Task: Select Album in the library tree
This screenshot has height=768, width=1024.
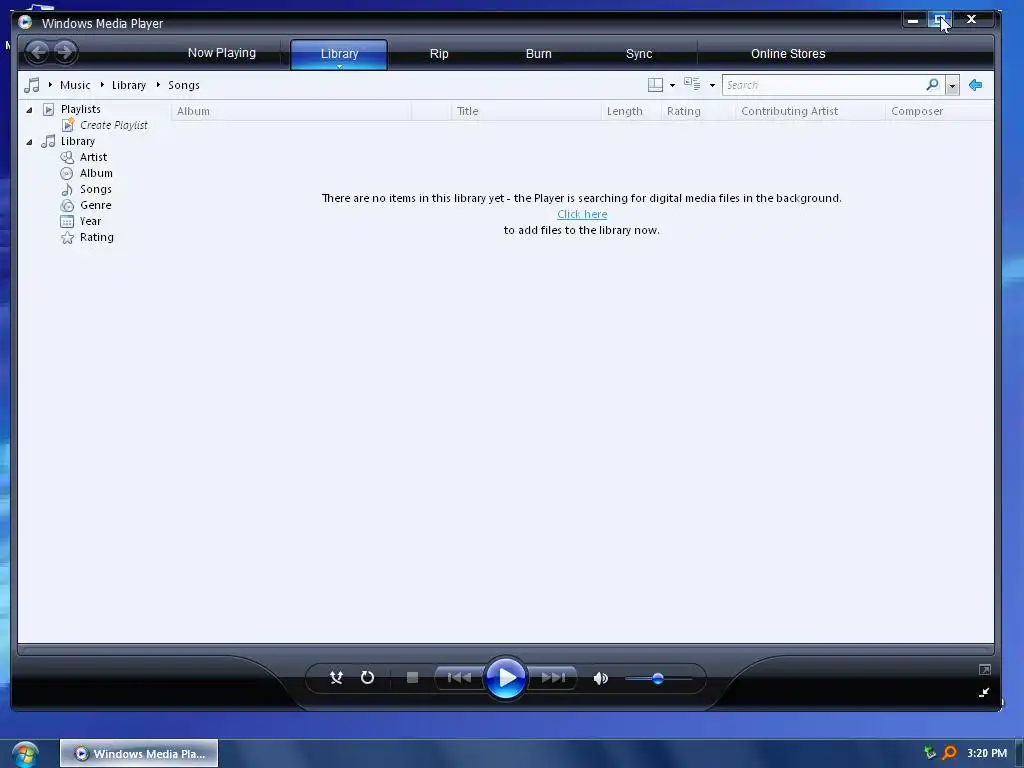Action: [x=96, y=173]
